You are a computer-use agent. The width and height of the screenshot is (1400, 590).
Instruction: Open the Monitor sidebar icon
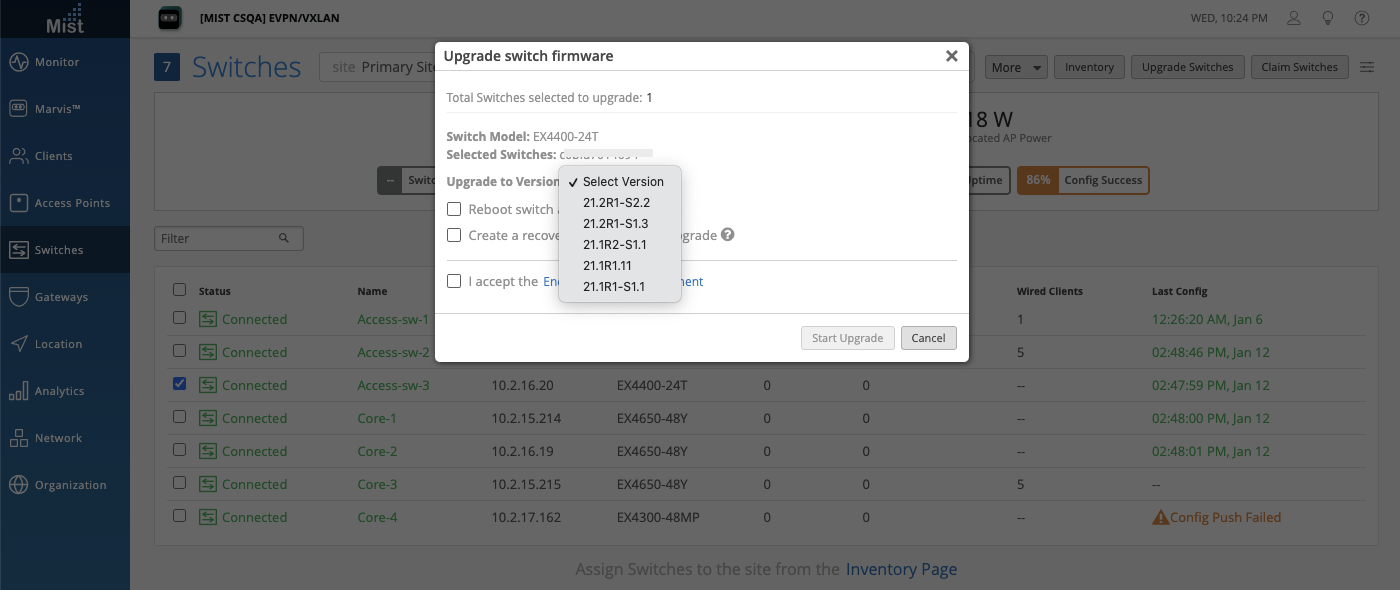[18, 62]
